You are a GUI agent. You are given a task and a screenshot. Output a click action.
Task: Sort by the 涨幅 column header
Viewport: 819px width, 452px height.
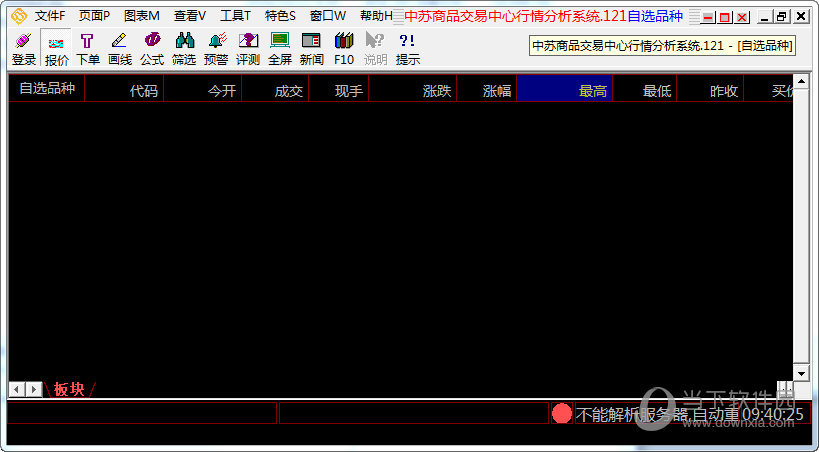tap(487, 88)
